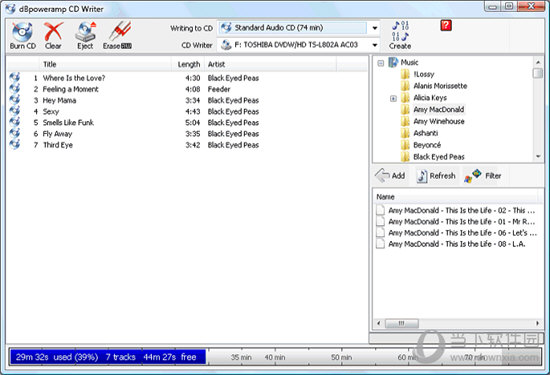Select Black Eyed Peas folder in tree
The width and height of the screenshot is (550, 375).
(439, 157)
